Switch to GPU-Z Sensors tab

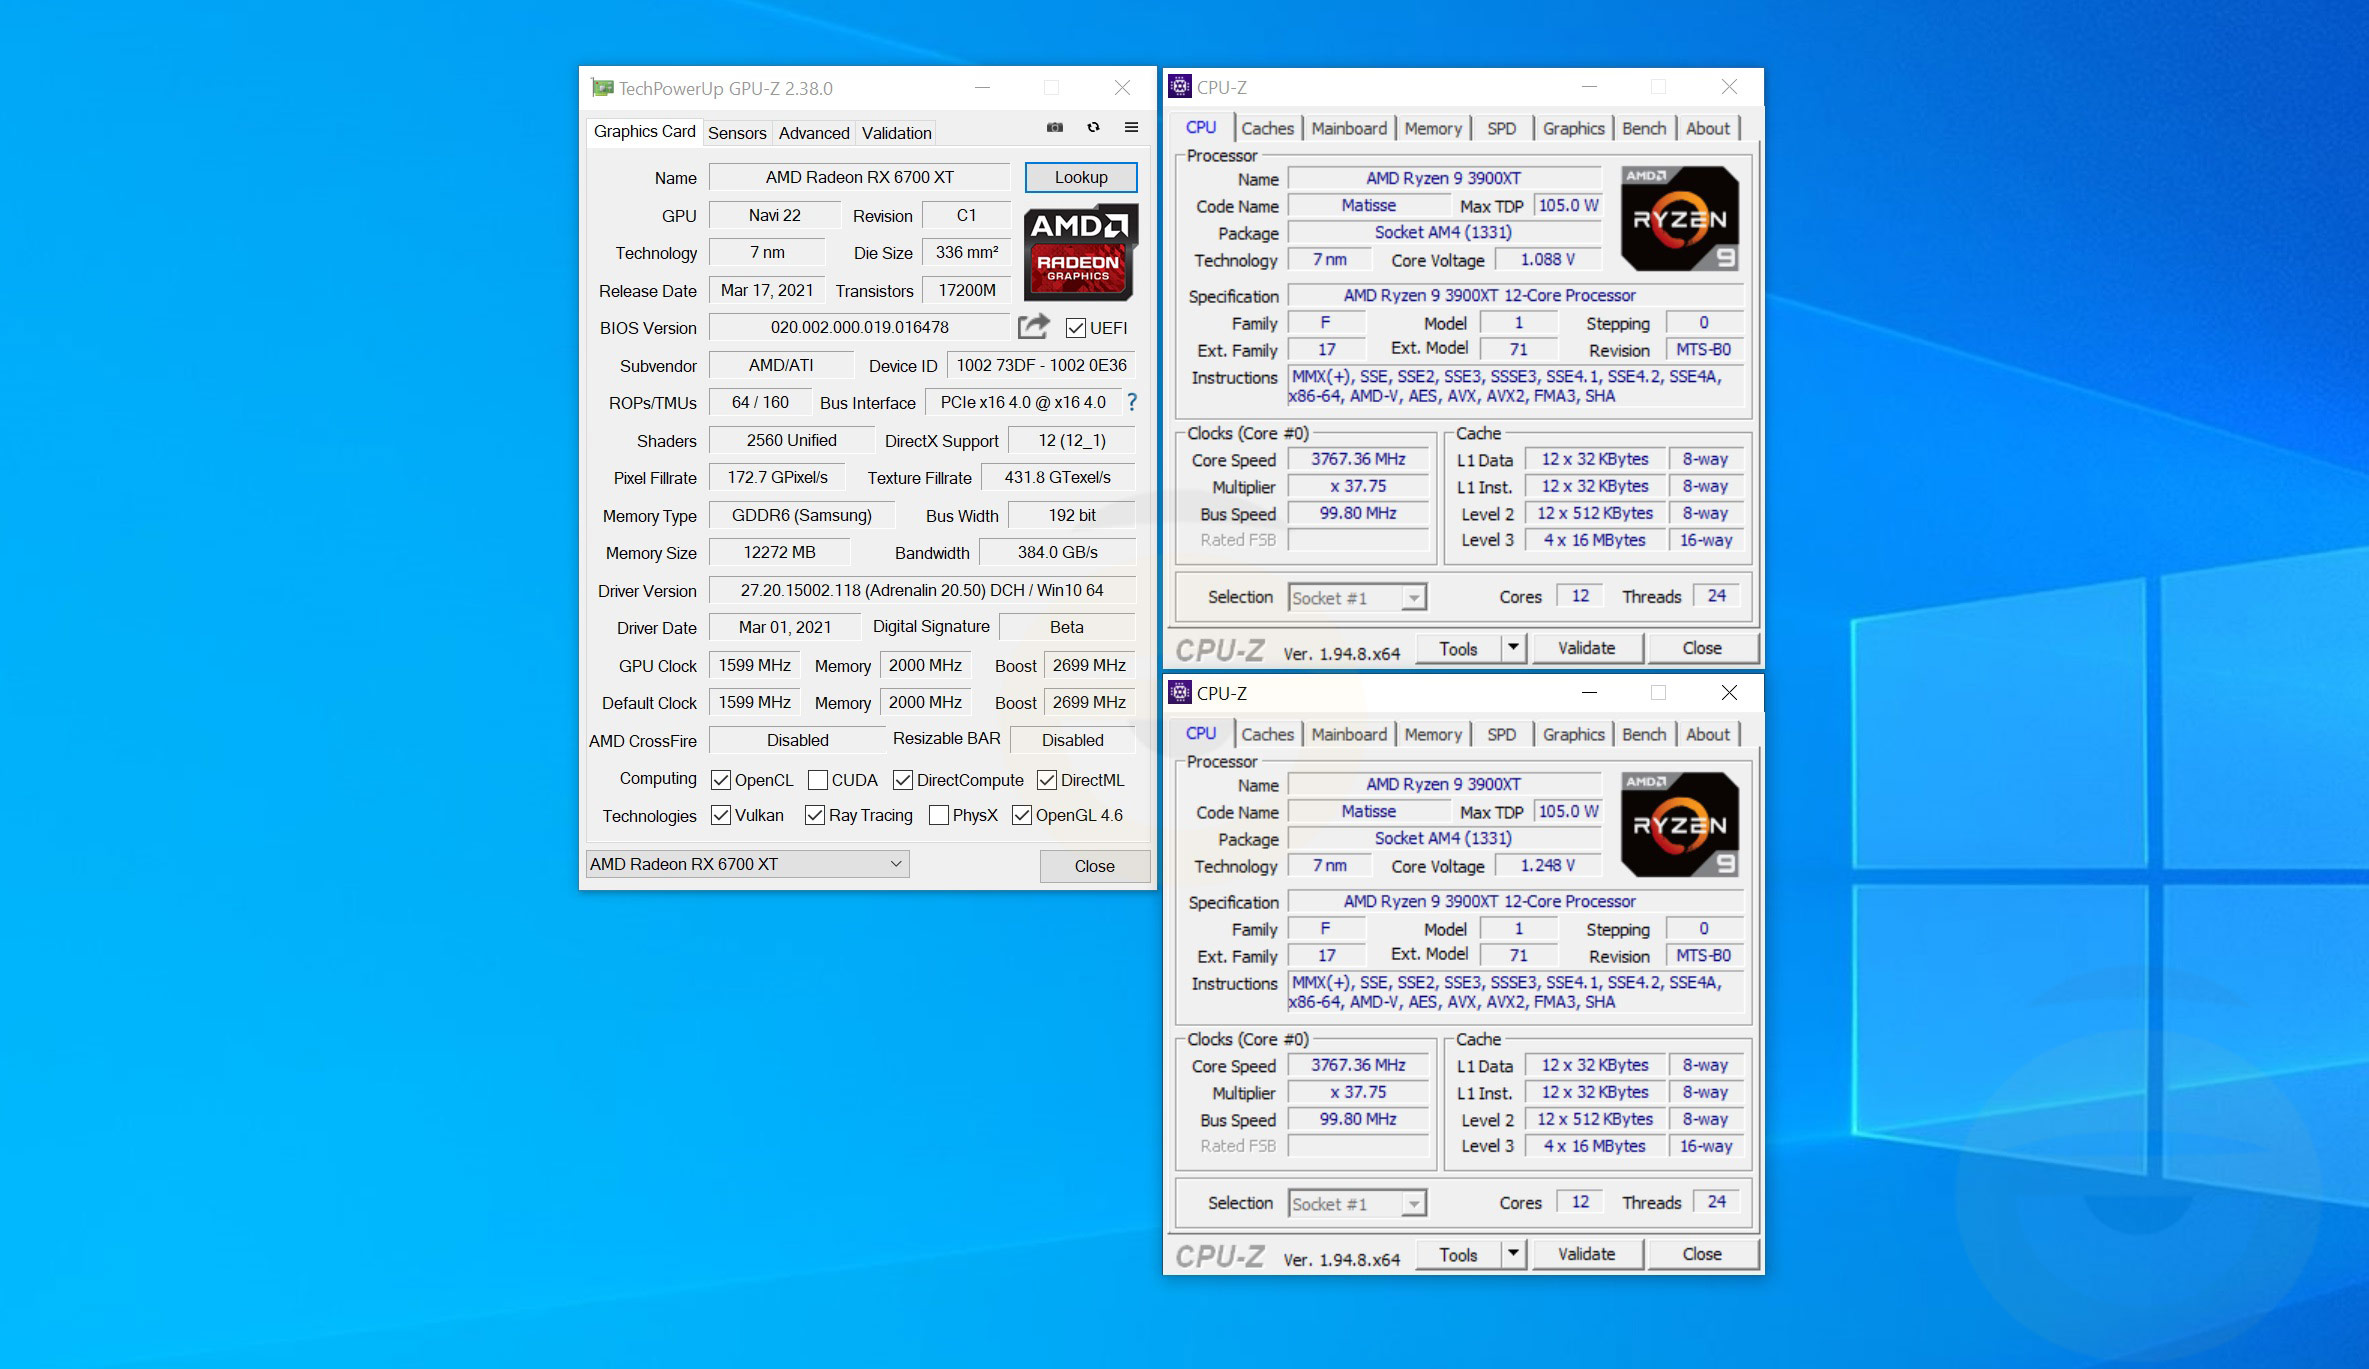(737, 133)
